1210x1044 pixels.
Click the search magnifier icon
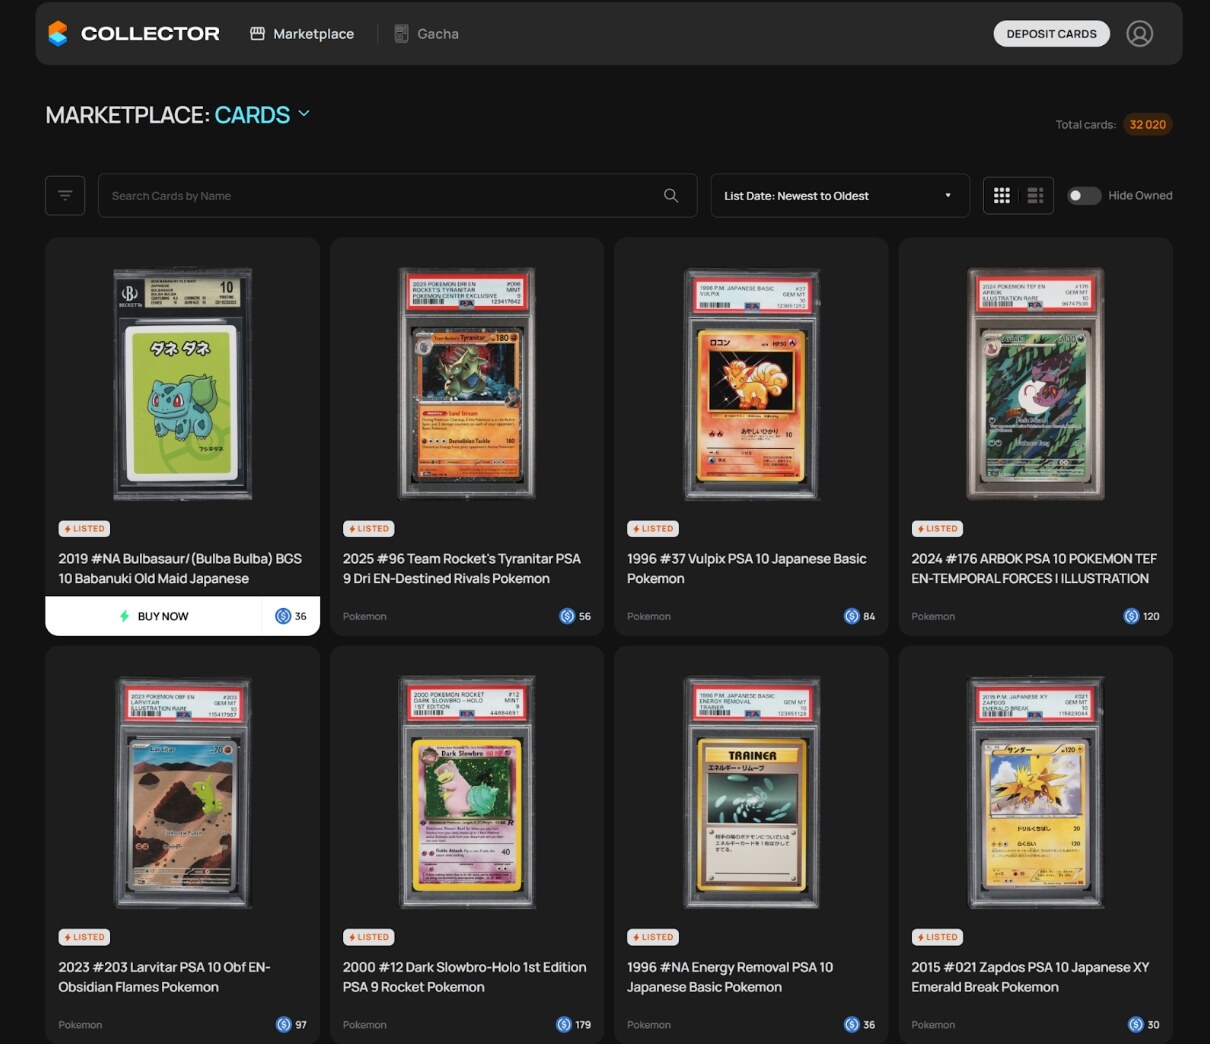[671, 196]
